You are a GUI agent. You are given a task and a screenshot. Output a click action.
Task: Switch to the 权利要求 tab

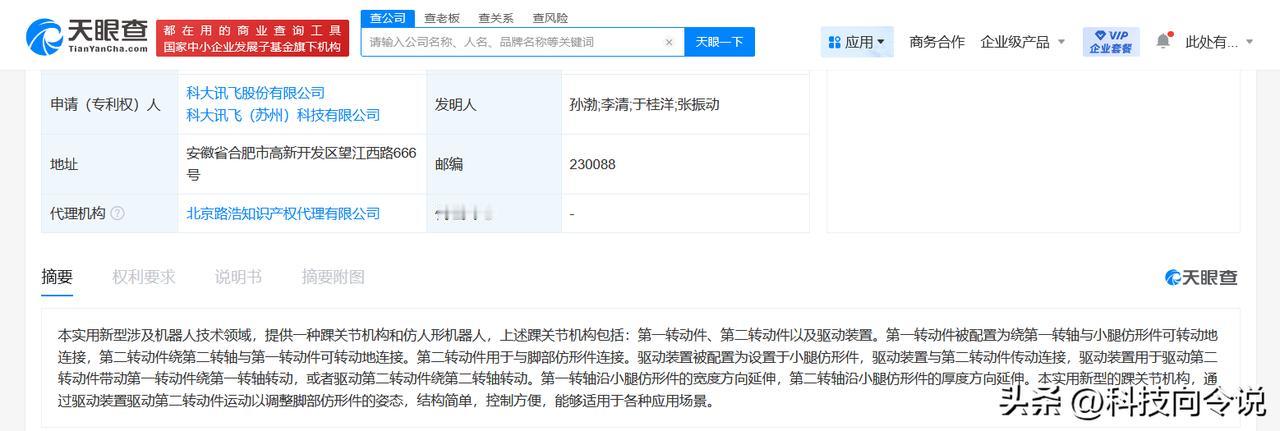[x=143, y=277]
